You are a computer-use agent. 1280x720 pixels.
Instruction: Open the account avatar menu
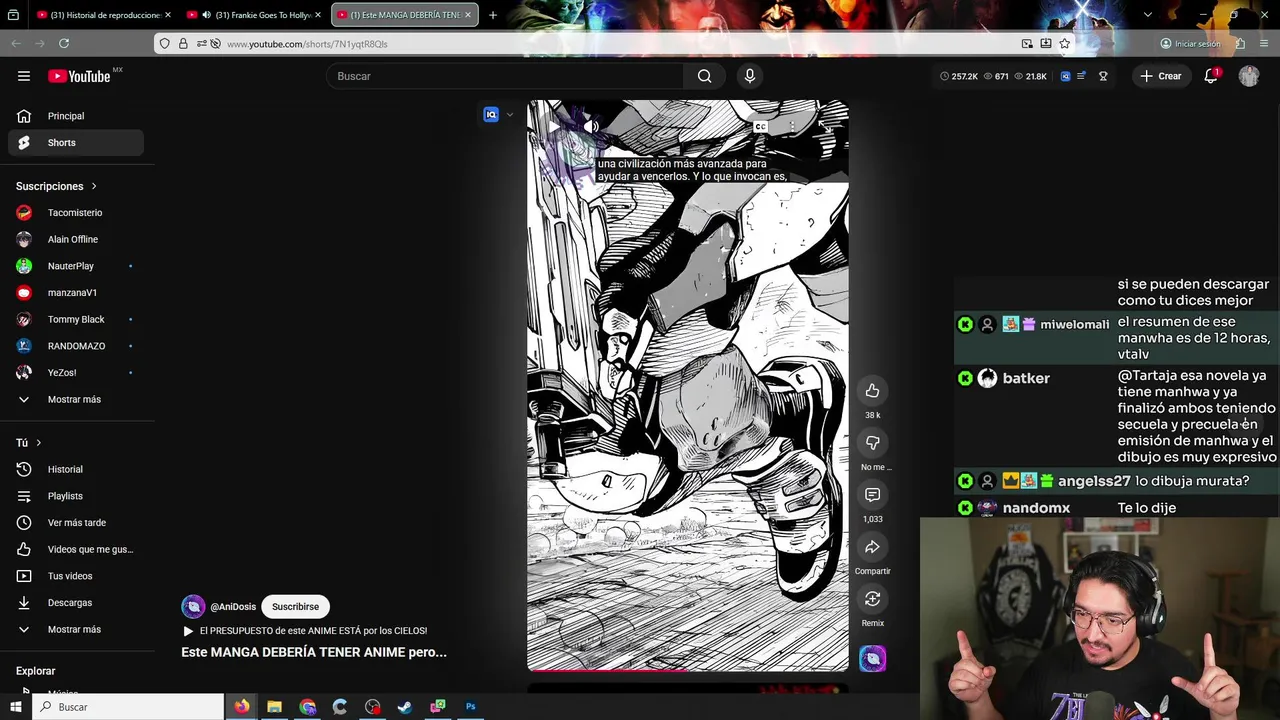1249,76
